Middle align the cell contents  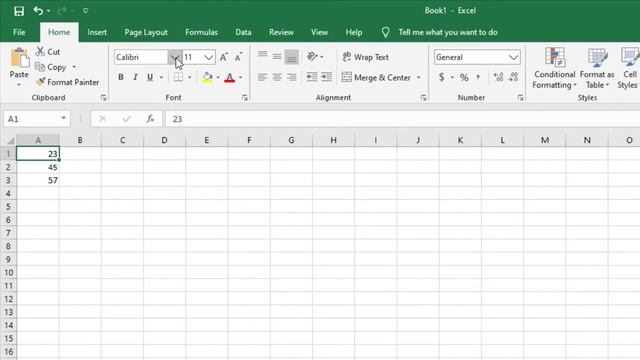[x=277, y=57]
